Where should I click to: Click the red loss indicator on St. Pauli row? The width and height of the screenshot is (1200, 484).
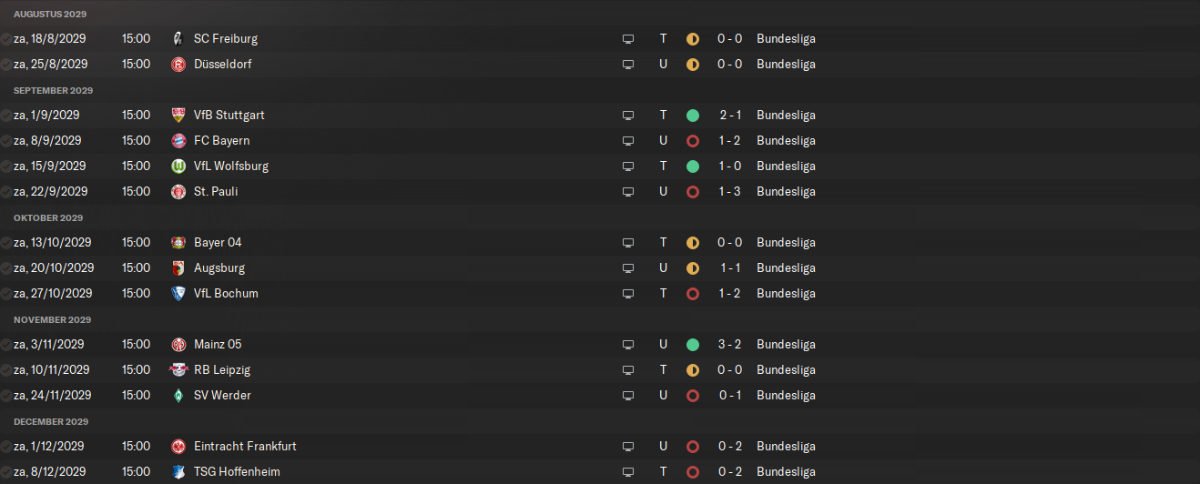(692, 192)
